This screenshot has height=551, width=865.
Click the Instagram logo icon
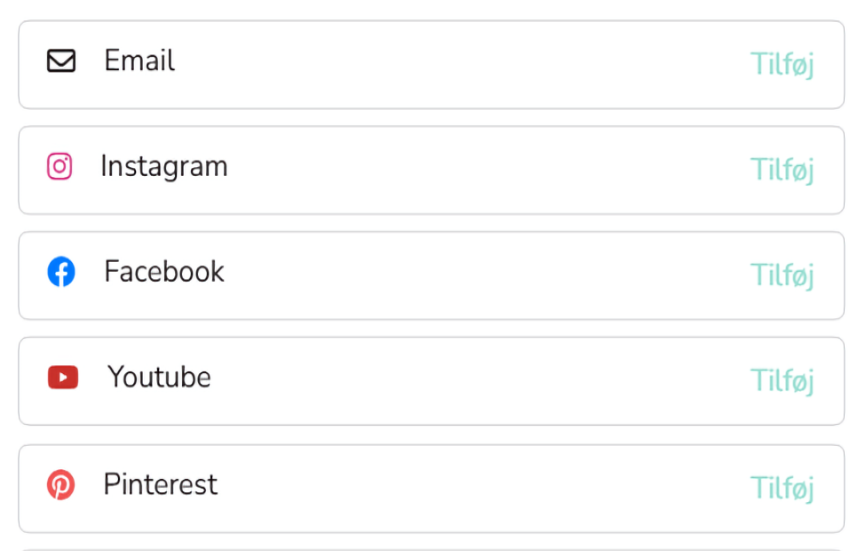pos(60,167)
